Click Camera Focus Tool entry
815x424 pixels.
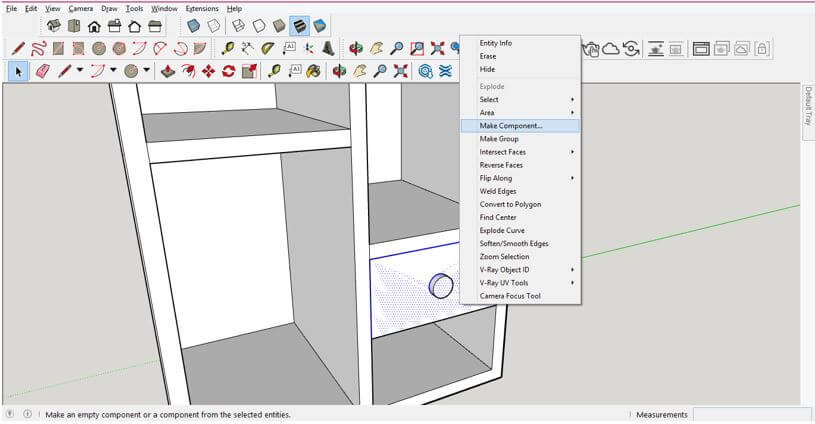click(520, 296)
